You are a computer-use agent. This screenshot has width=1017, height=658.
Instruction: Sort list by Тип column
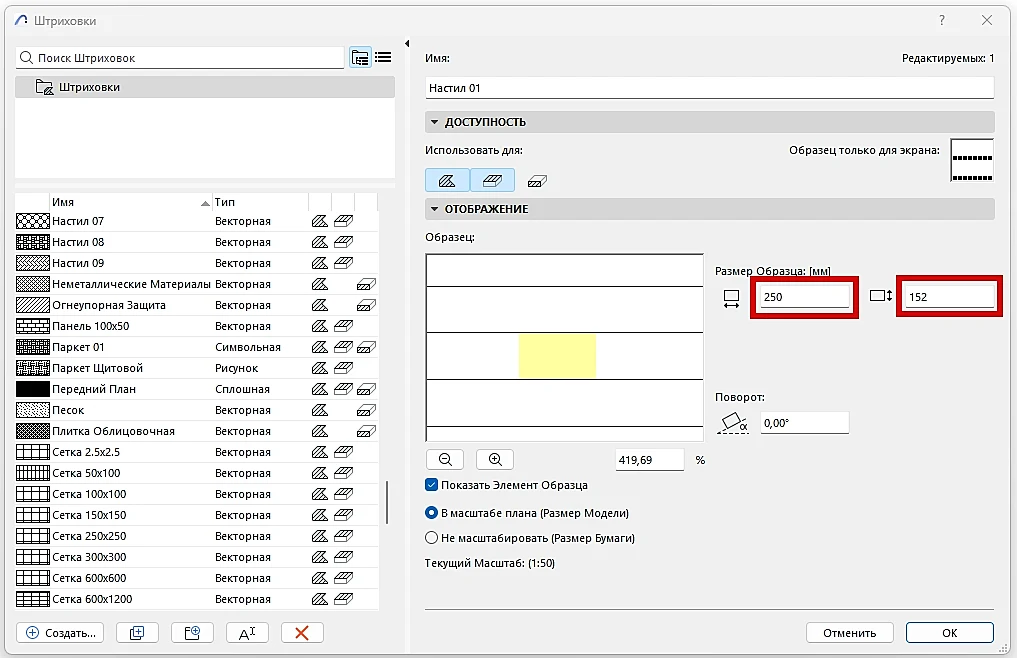point(259,202)
